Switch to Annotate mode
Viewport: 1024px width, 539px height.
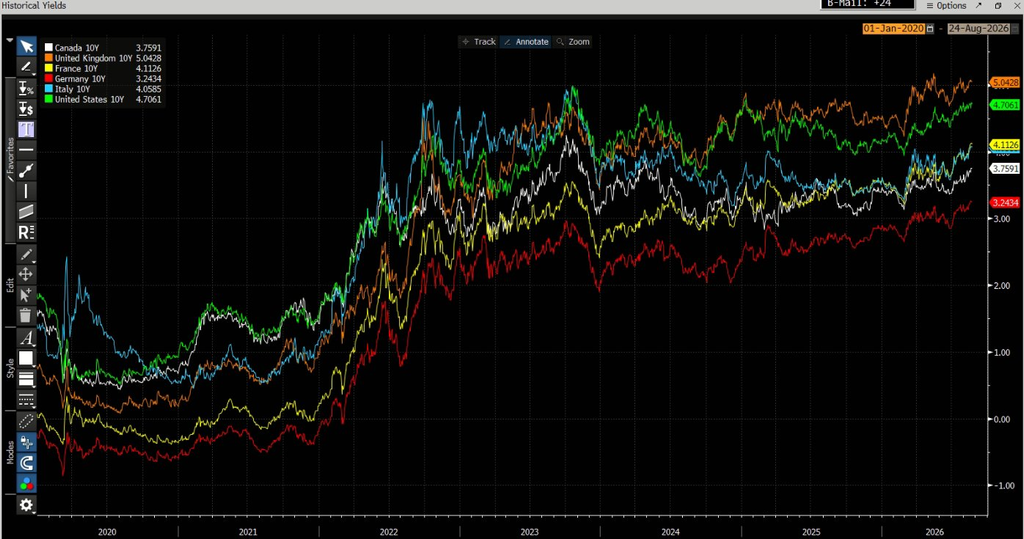(x=526, y=41)
